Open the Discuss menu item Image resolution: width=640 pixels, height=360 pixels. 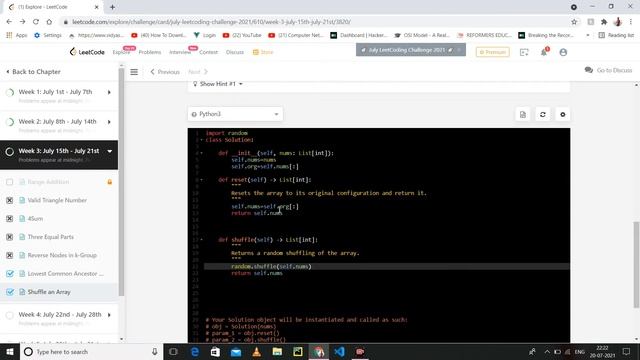[235, 52]
